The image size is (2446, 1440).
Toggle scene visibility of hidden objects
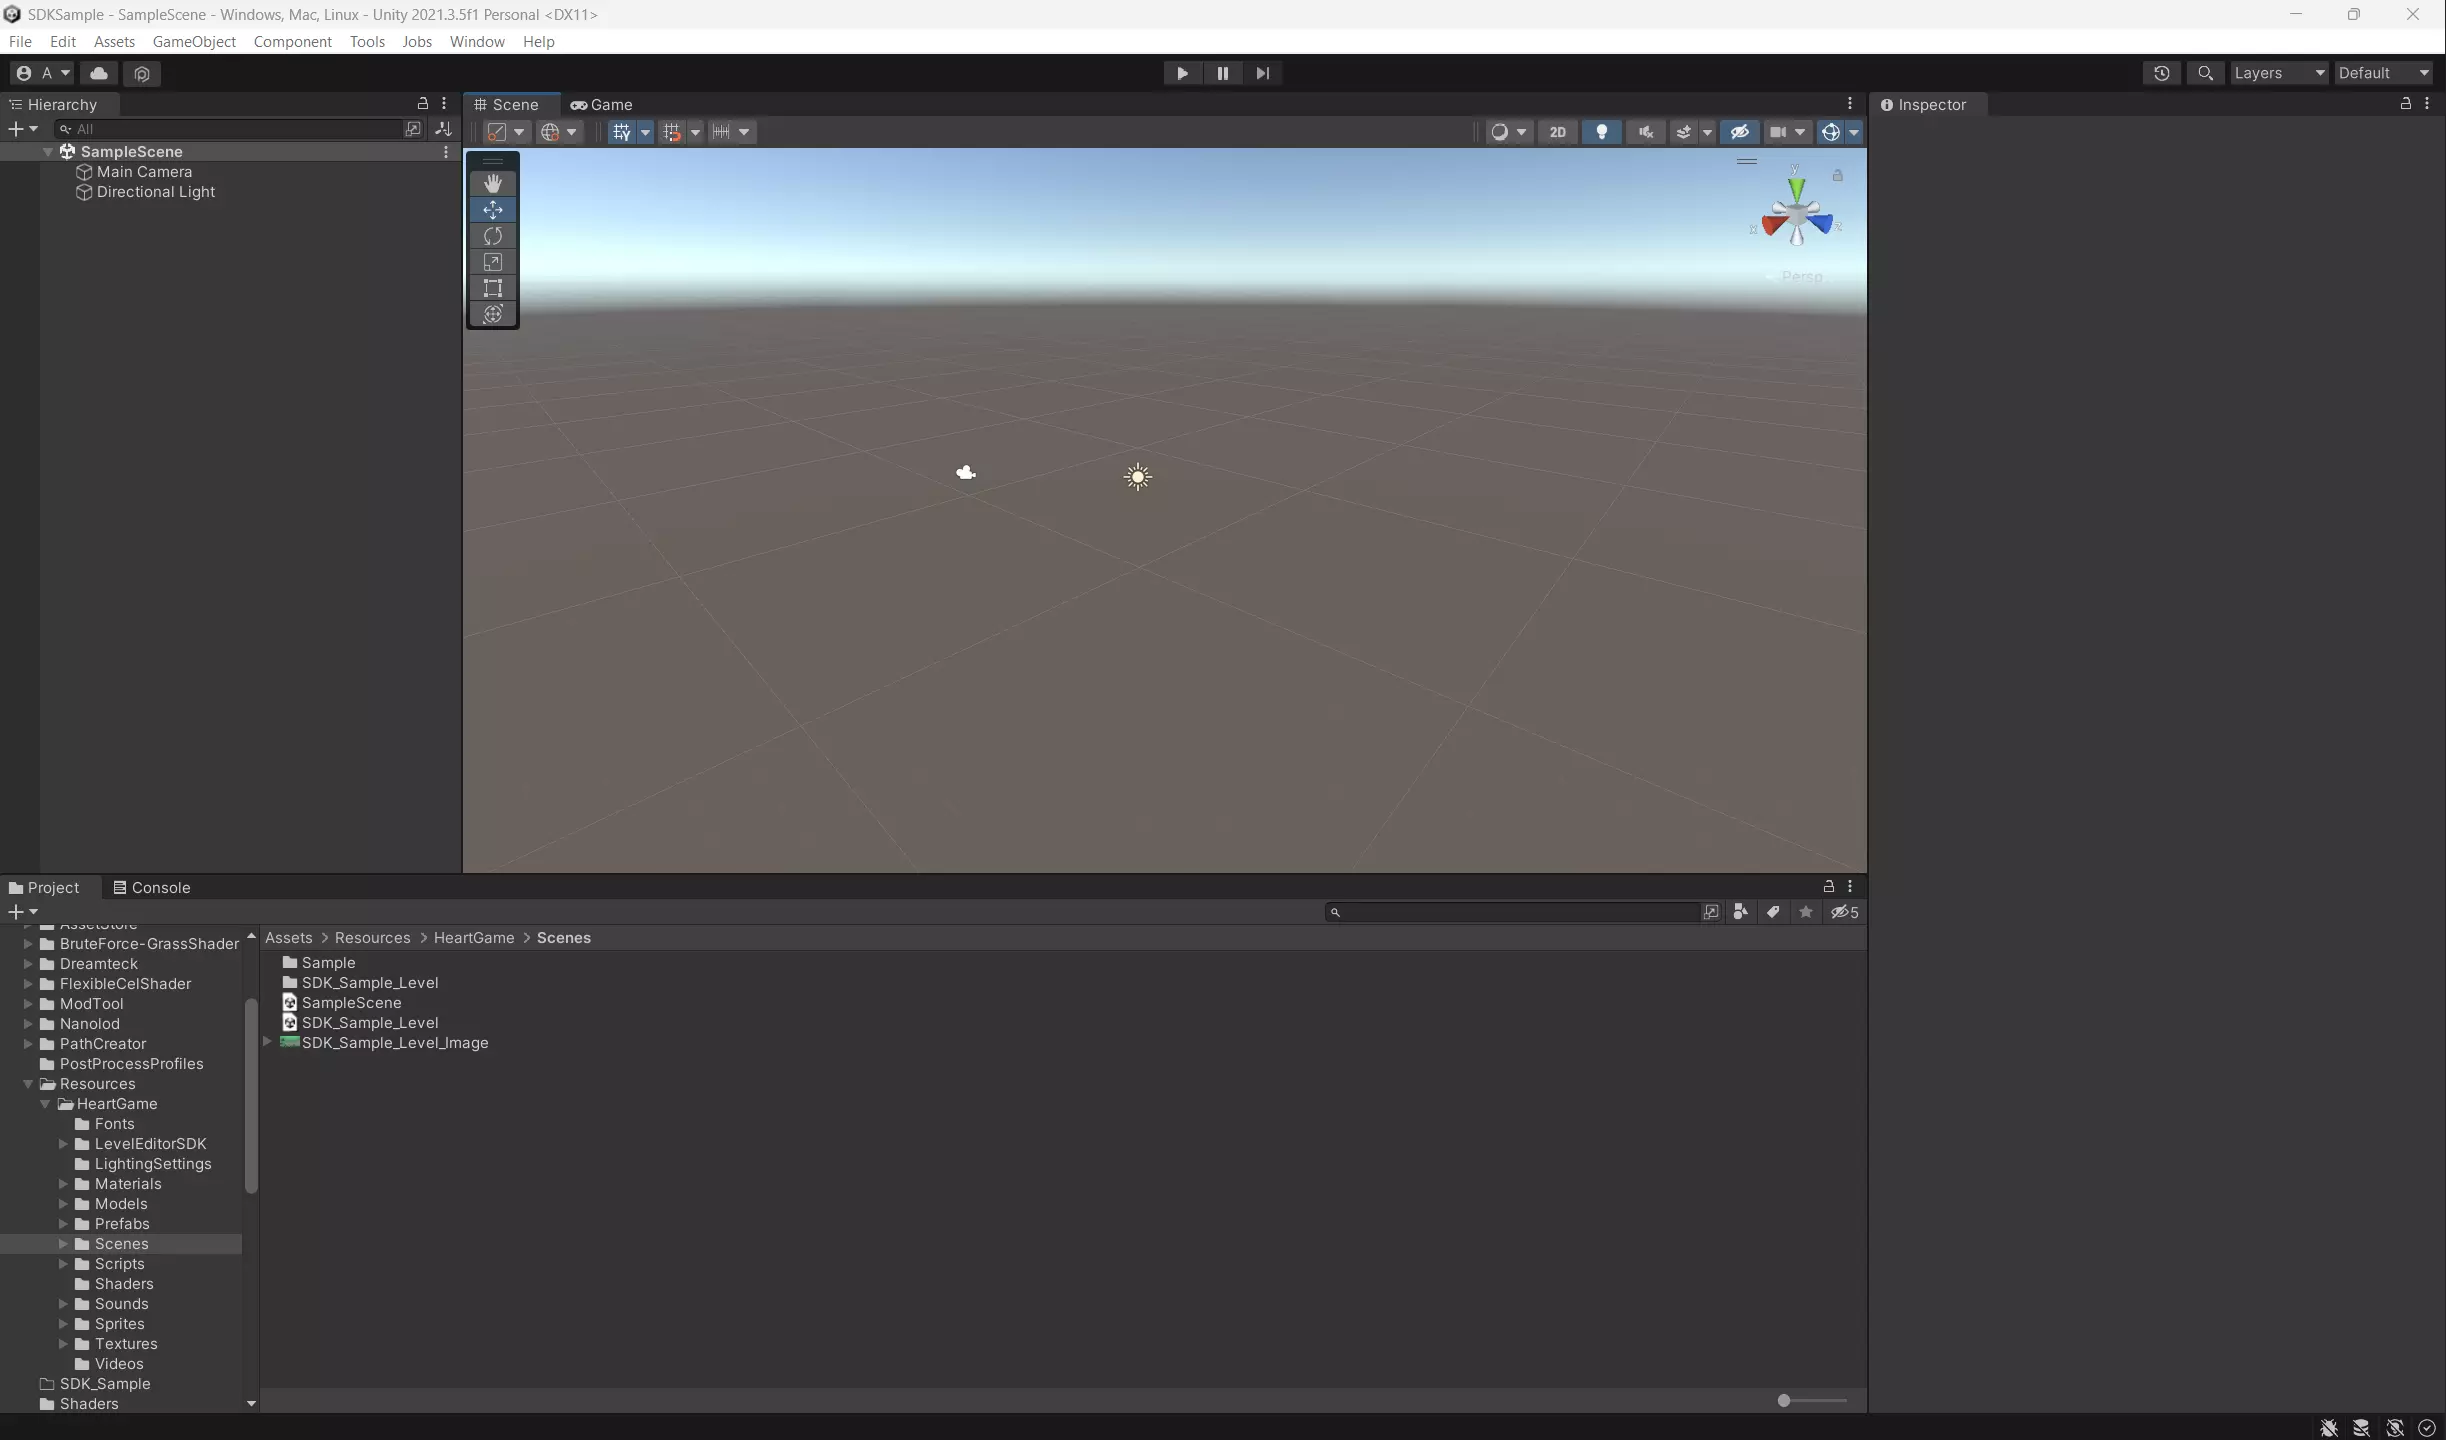coord(1739,132)
